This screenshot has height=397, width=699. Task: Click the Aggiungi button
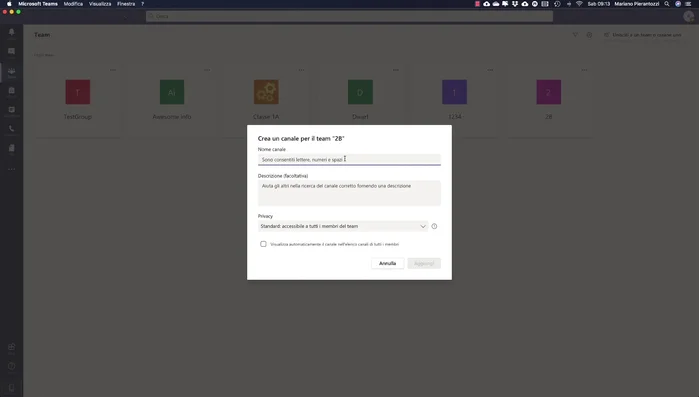pos(424,263)
